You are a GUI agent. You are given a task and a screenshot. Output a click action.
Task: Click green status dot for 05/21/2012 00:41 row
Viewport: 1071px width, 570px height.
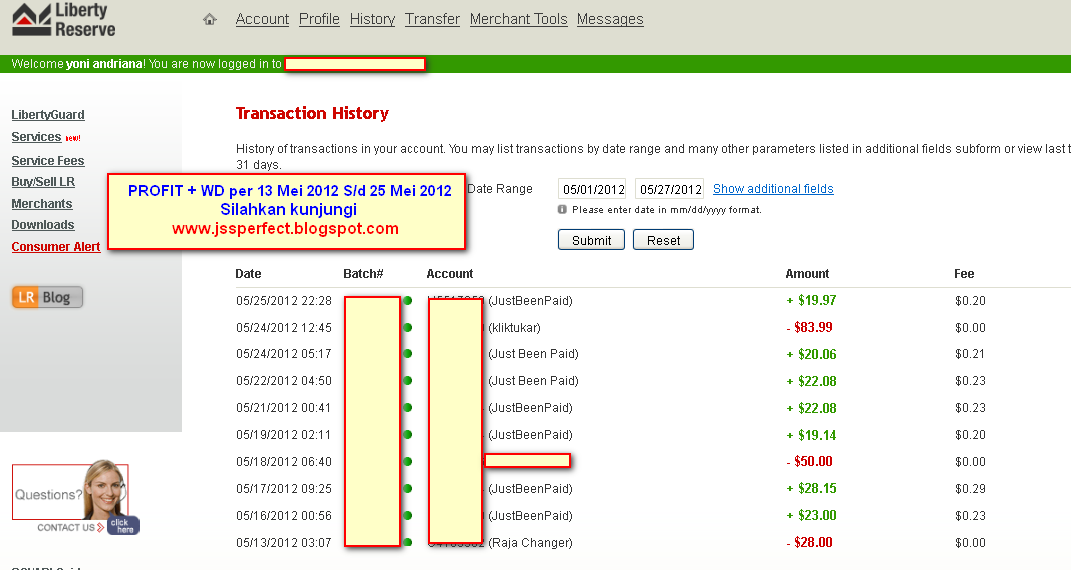(408, 408)
